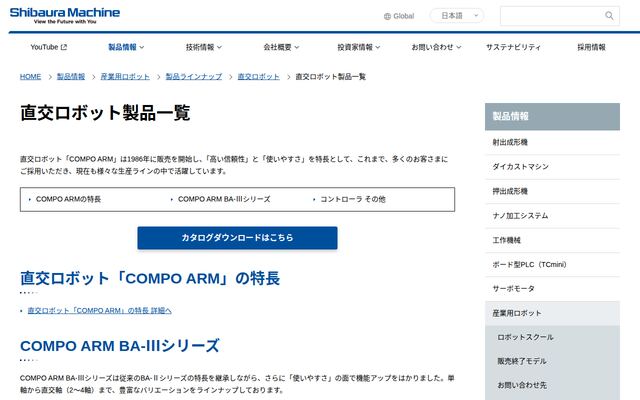Click 製品情報 in the breadcrumb
This screenshot has width=640, height=400.
click(71, 77)
